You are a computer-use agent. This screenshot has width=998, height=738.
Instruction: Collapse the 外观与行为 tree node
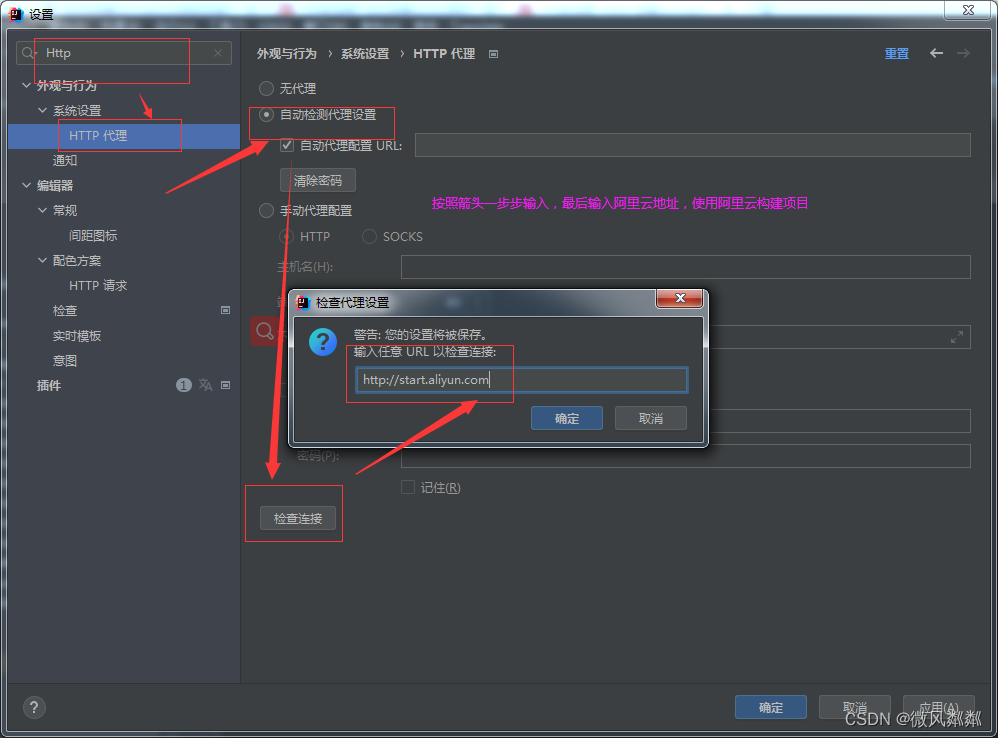click(x=26, y=85)
